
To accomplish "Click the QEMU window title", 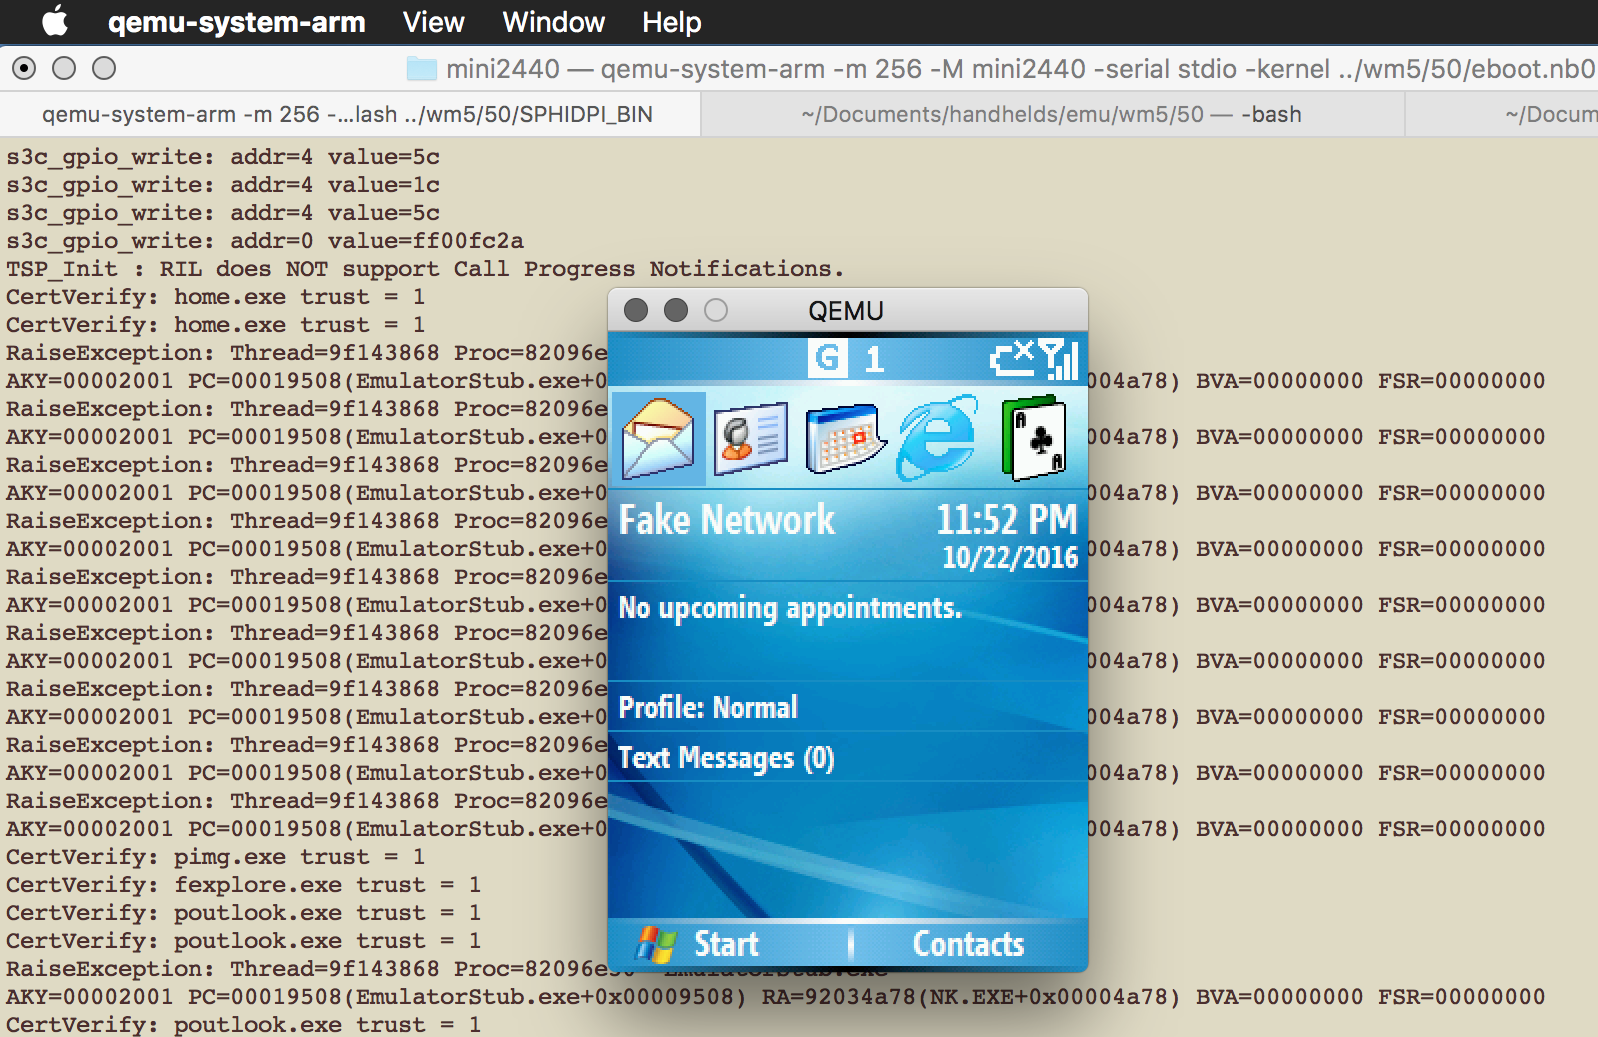I will [846, 311].
